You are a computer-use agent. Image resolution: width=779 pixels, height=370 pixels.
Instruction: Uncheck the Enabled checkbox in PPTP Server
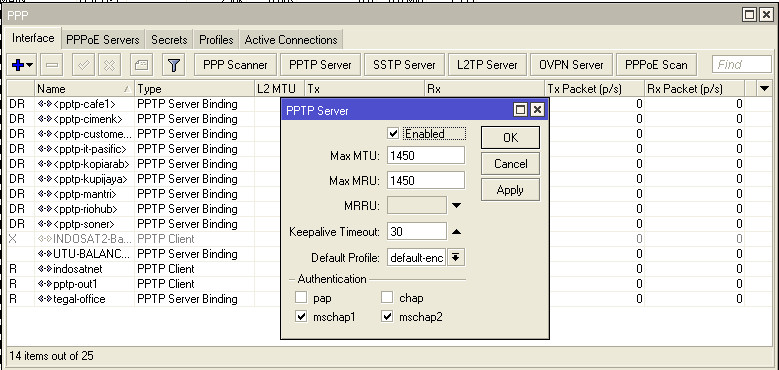[x=393, y=134]
